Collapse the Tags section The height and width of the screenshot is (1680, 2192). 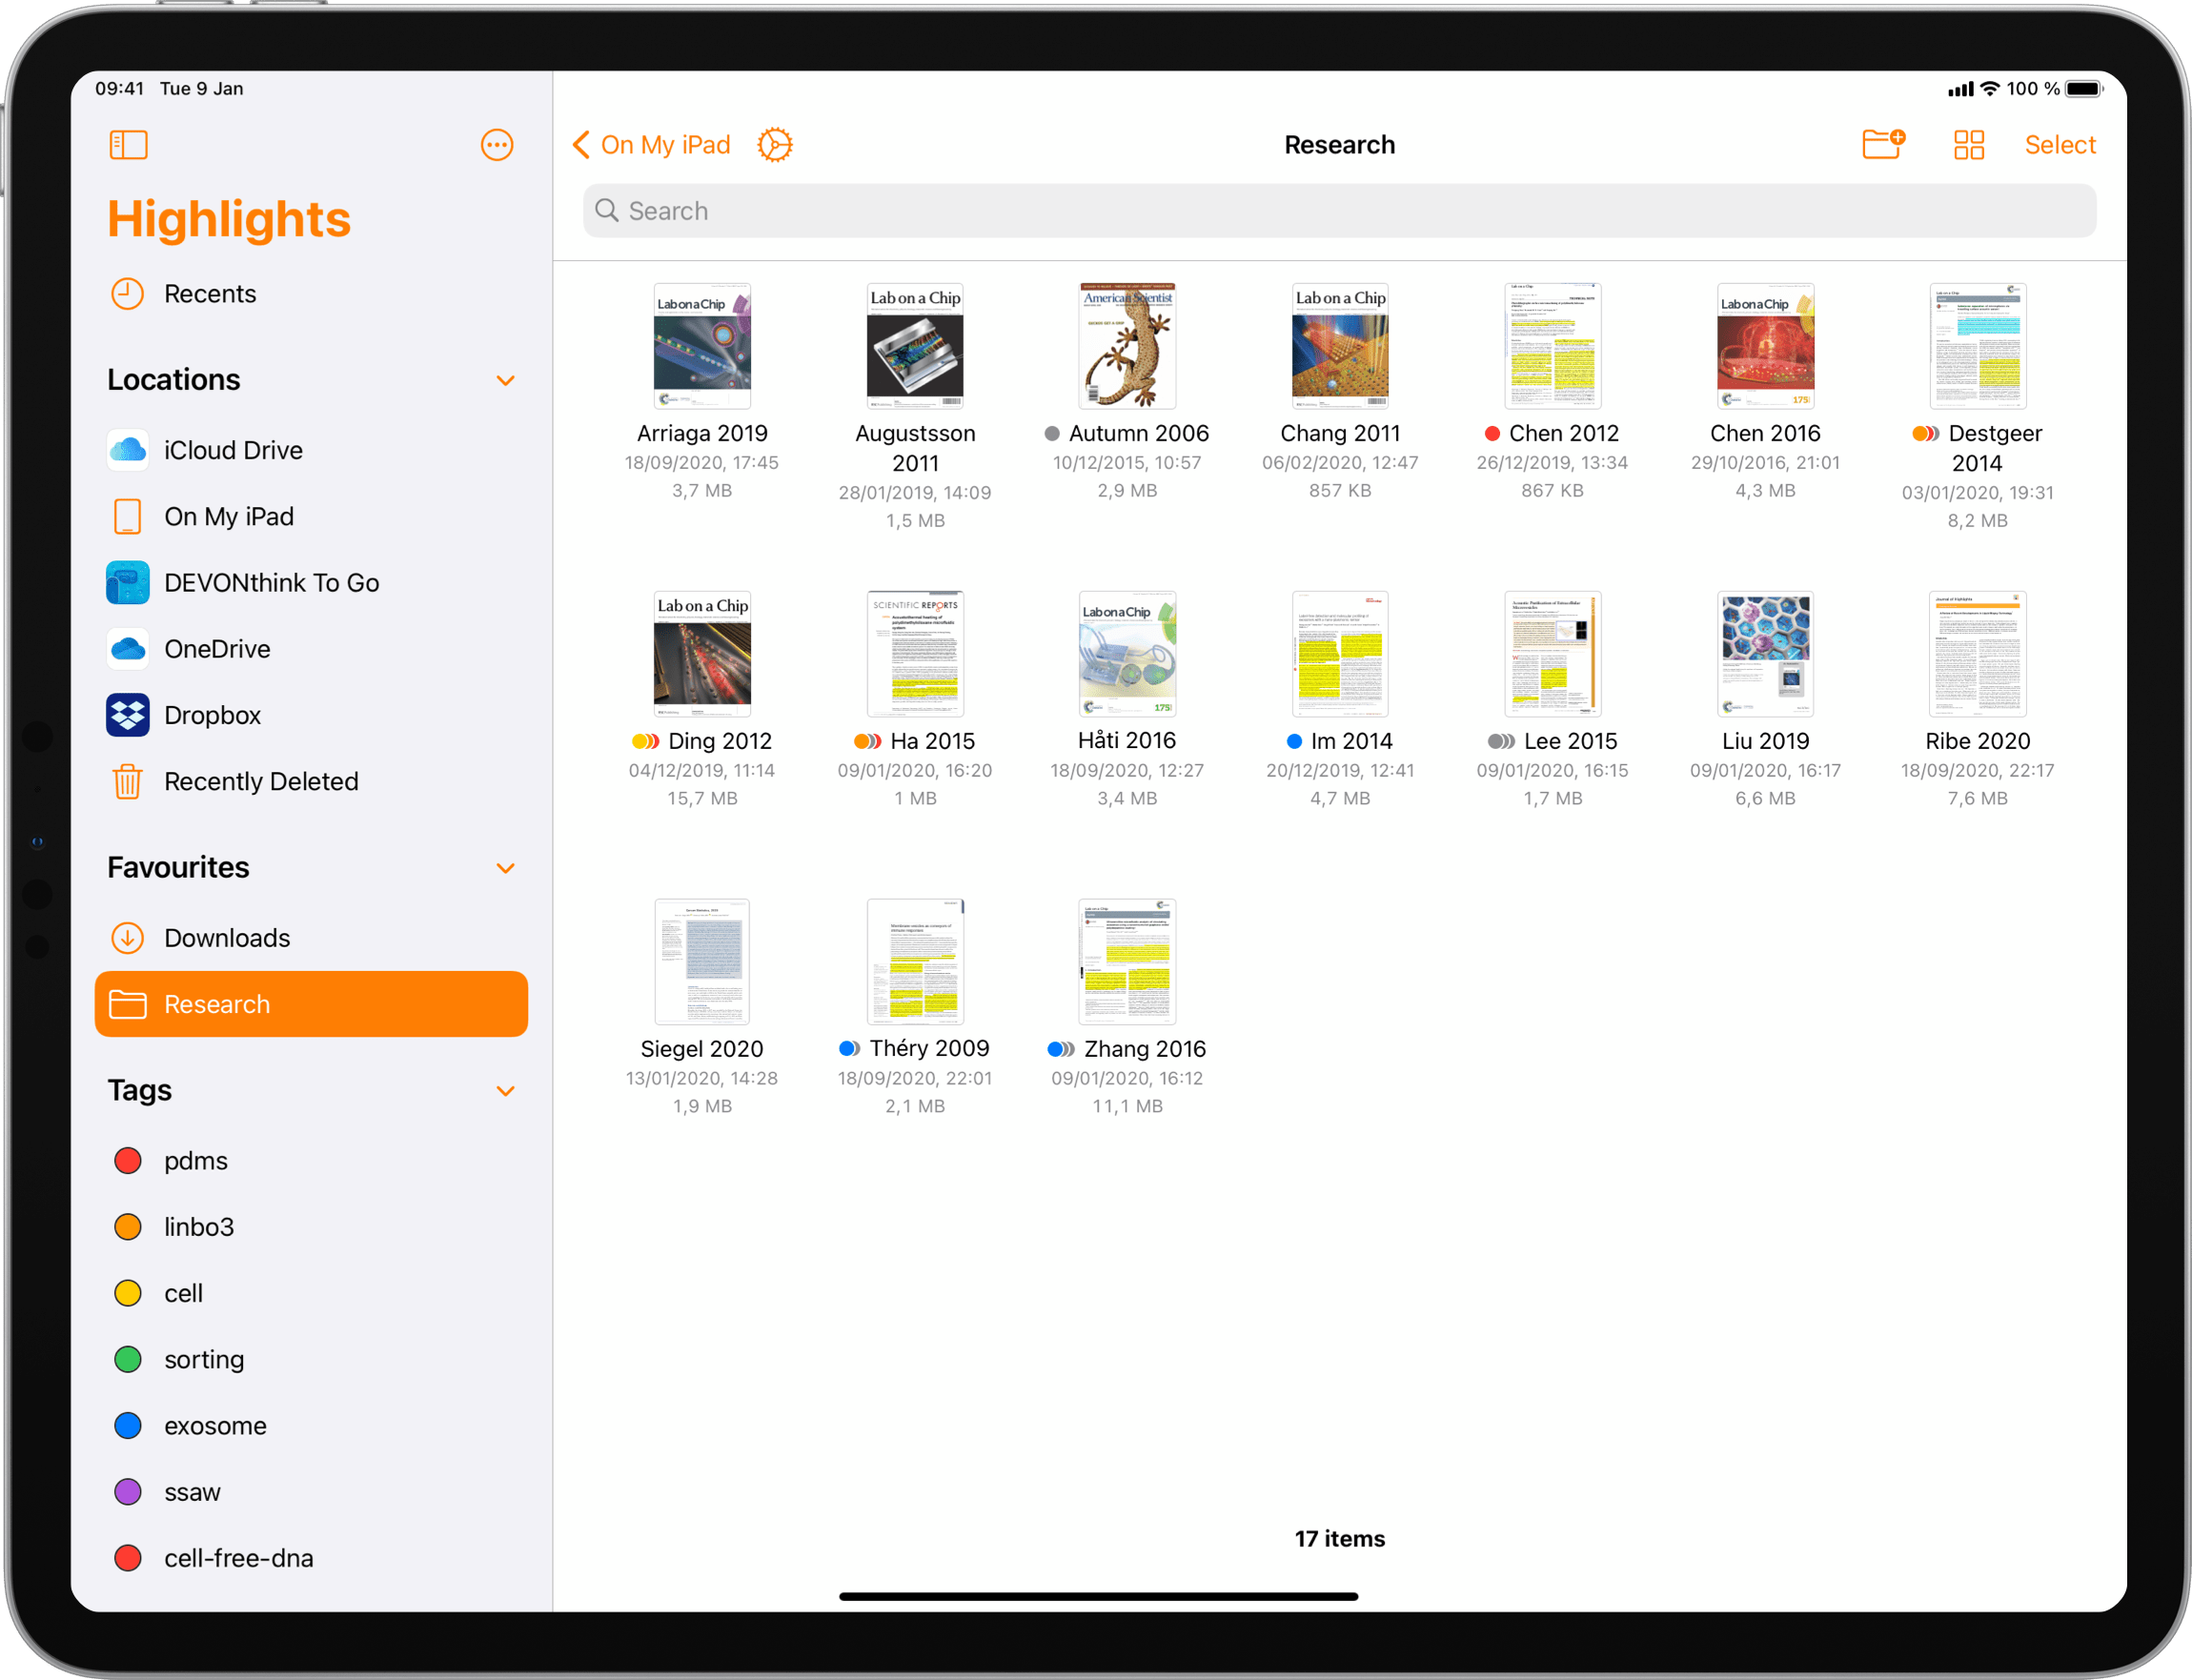pyautogui.click(x=505, y=1087)
